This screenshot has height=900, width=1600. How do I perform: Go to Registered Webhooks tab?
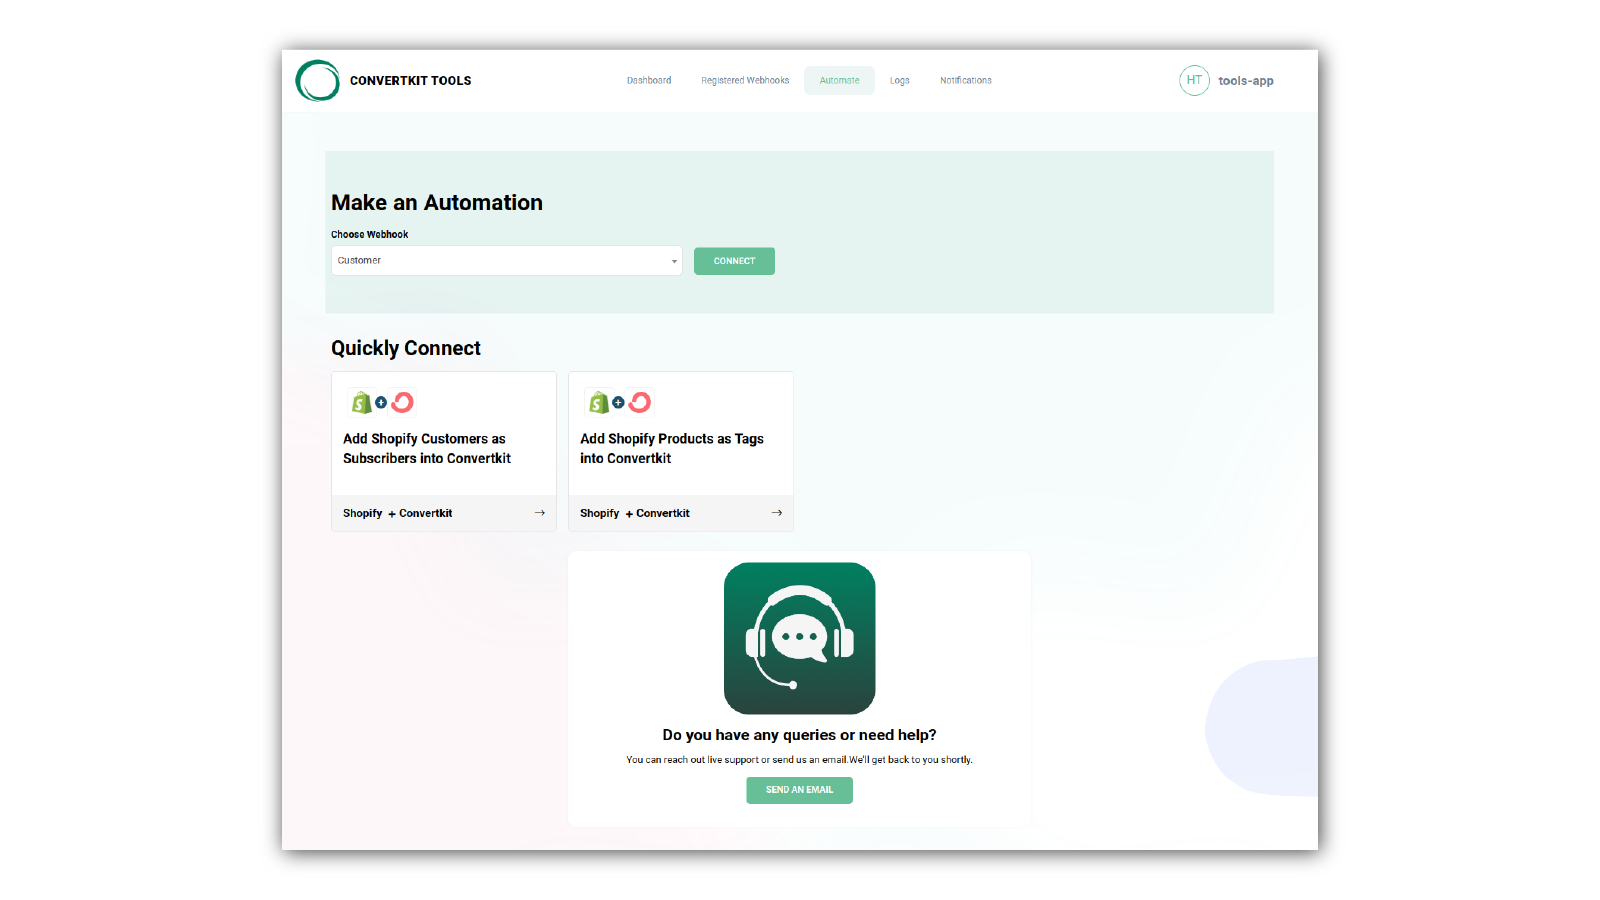(745, 81)
